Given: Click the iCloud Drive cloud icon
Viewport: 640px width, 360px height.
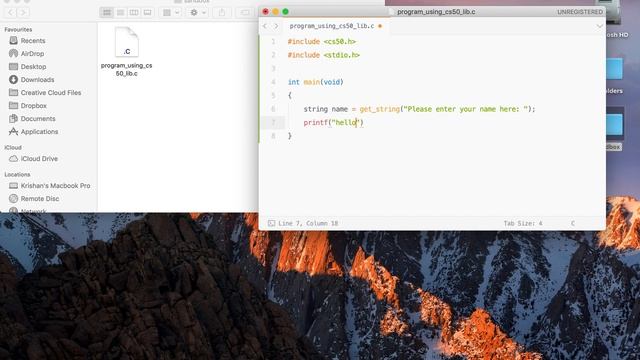Looking at the screenshot, I should tap(13, 158).
